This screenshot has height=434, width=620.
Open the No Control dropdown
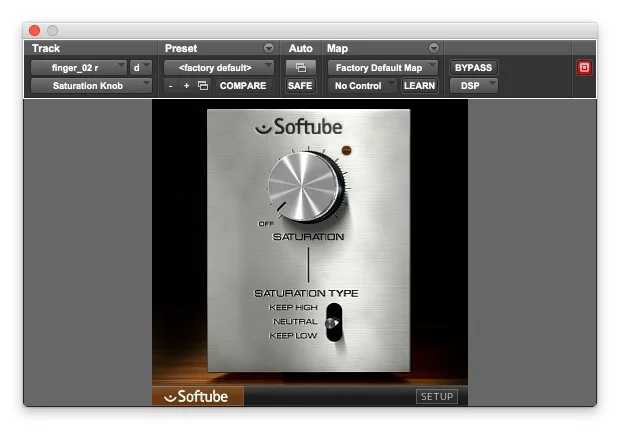point(362,86)
